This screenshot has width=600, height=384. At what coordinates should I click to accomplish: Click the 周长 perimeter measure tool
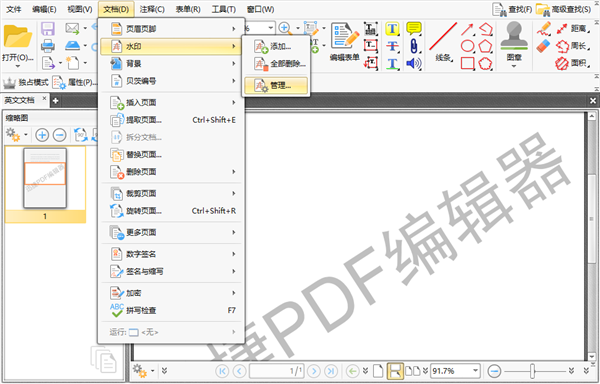coord(573,46)
